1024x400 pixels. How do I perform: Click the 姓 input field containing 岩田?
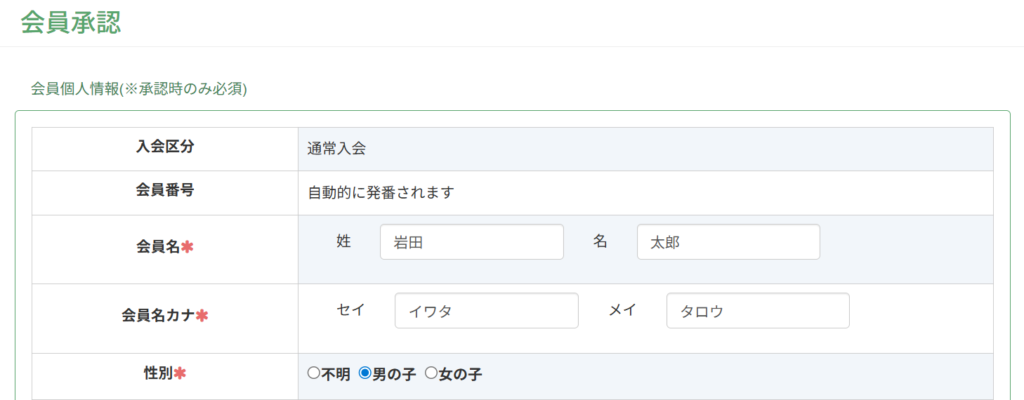[x=471, y=242]
